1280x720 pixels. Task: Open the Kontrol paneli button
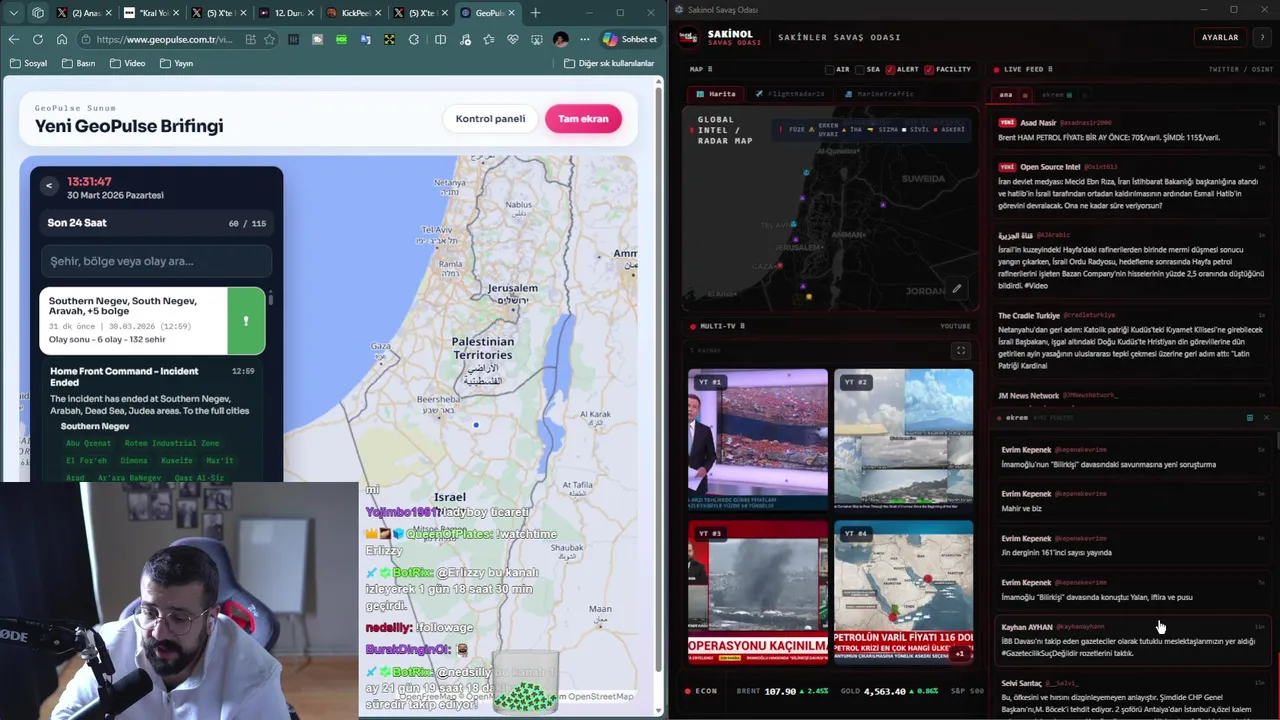coord(490,119)
